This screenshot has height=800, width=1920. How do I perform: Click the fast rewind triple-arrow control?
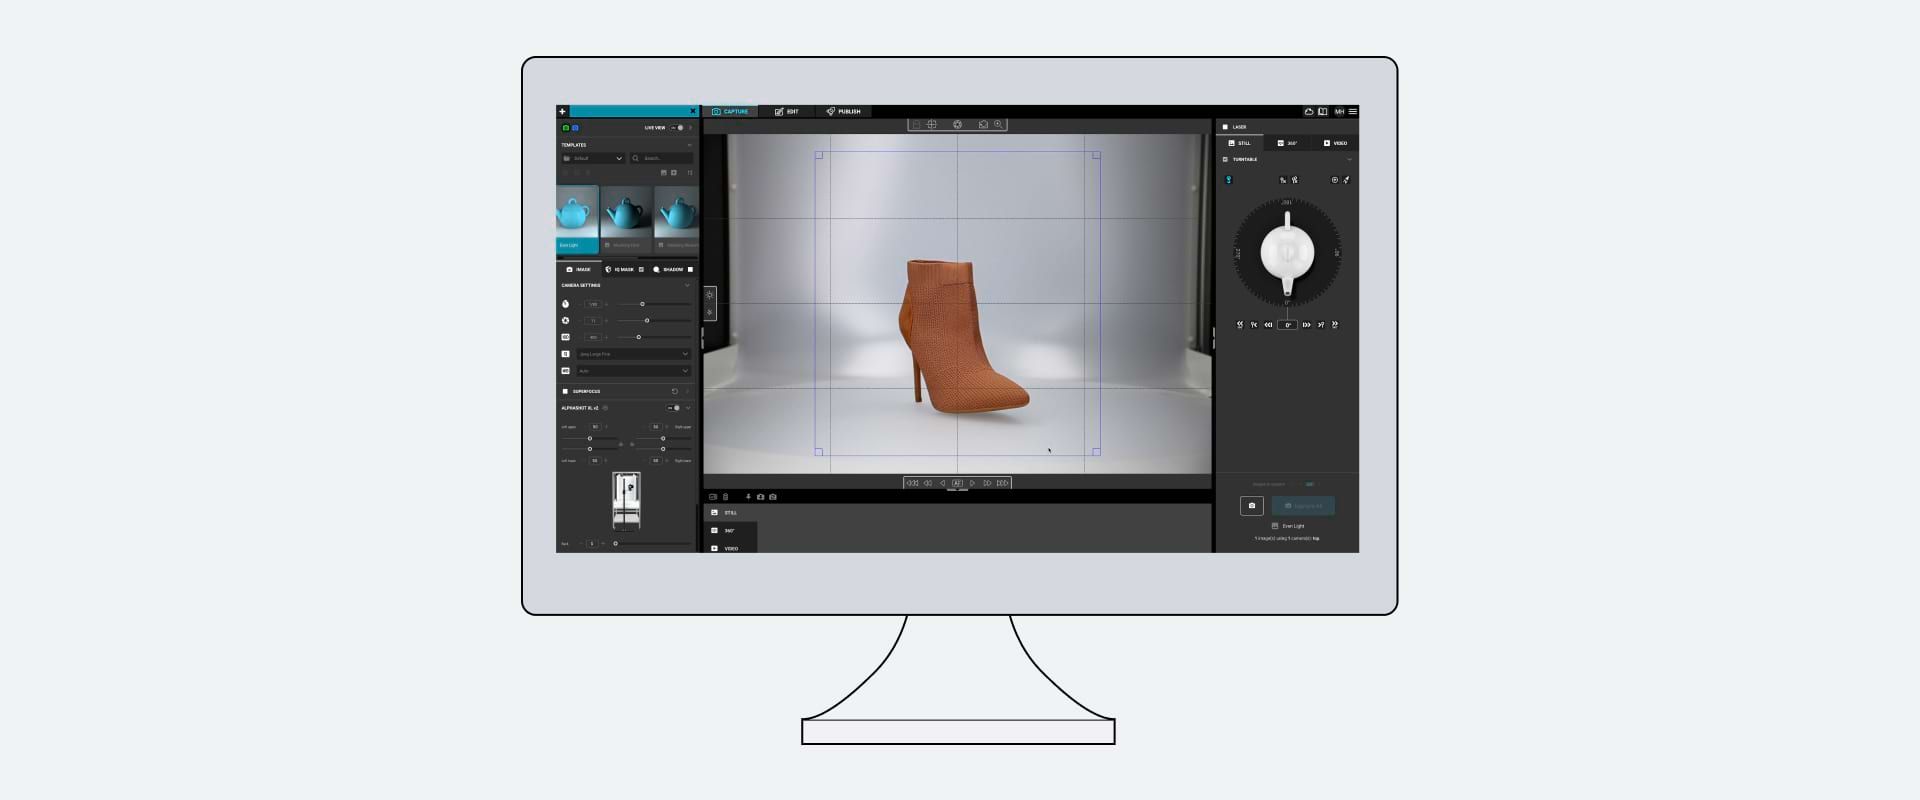(x=912, y=483)
